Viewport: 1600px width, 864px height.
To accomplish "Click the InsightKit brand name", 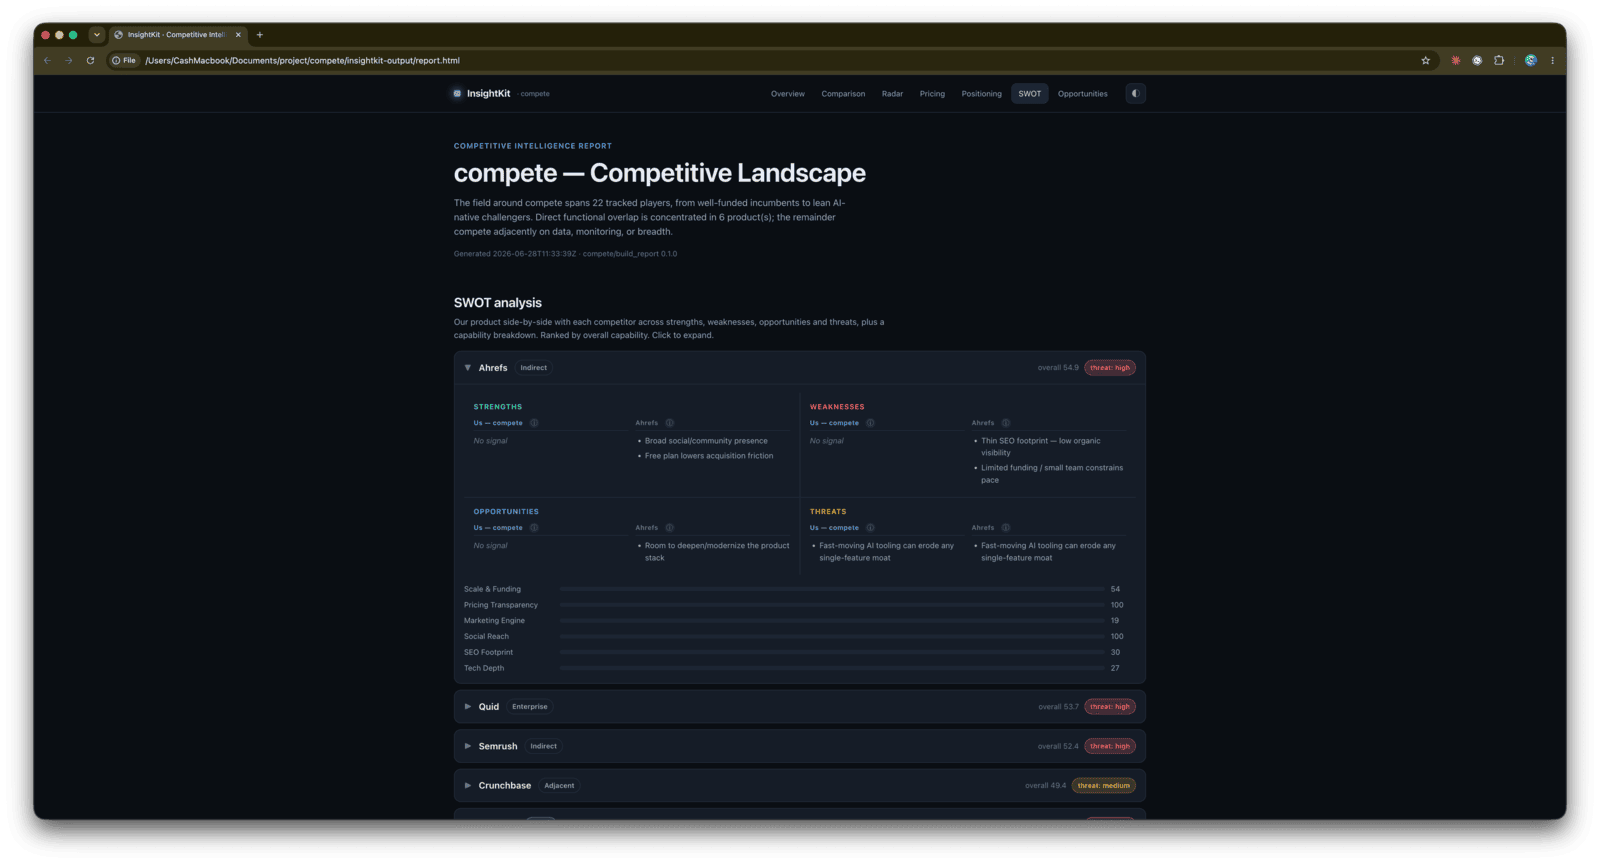I will pyautogui.click(x=488, y=94).
